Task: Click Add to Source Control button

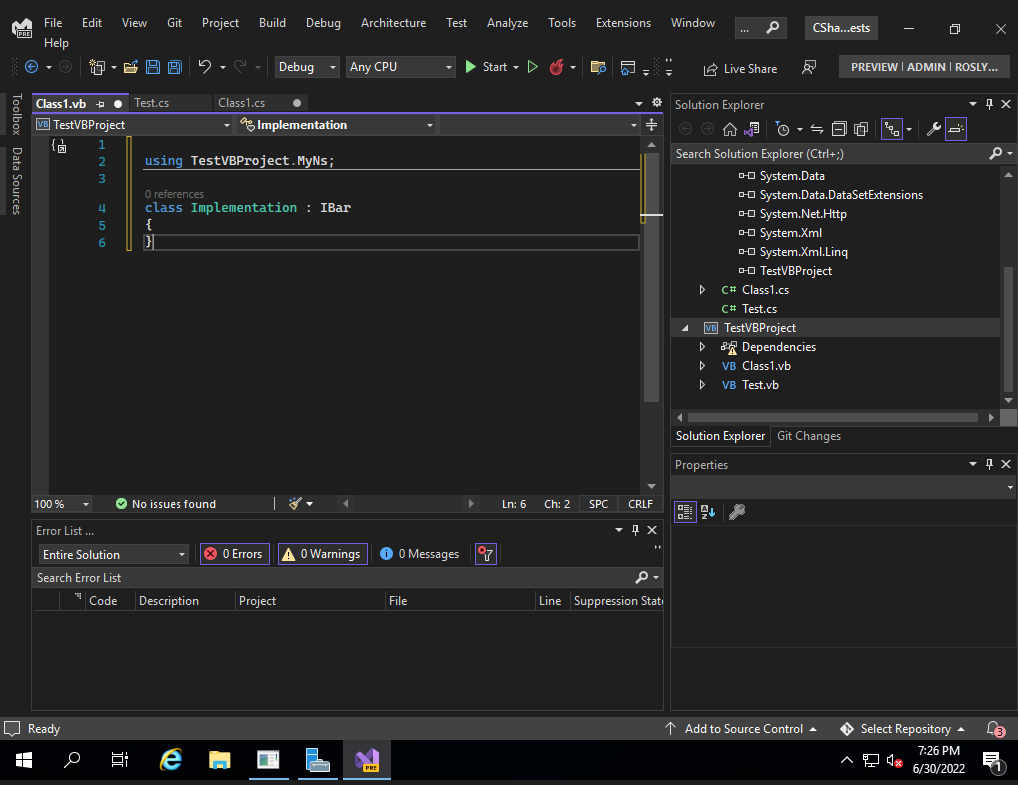Action: (741, 729)
